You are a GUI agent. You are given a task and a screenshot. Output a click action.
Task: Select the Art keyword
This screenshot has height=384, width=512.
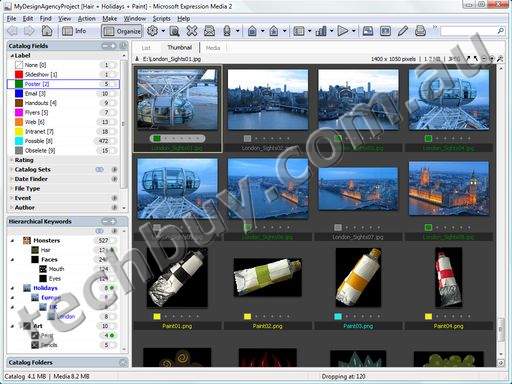coord(38,326)
